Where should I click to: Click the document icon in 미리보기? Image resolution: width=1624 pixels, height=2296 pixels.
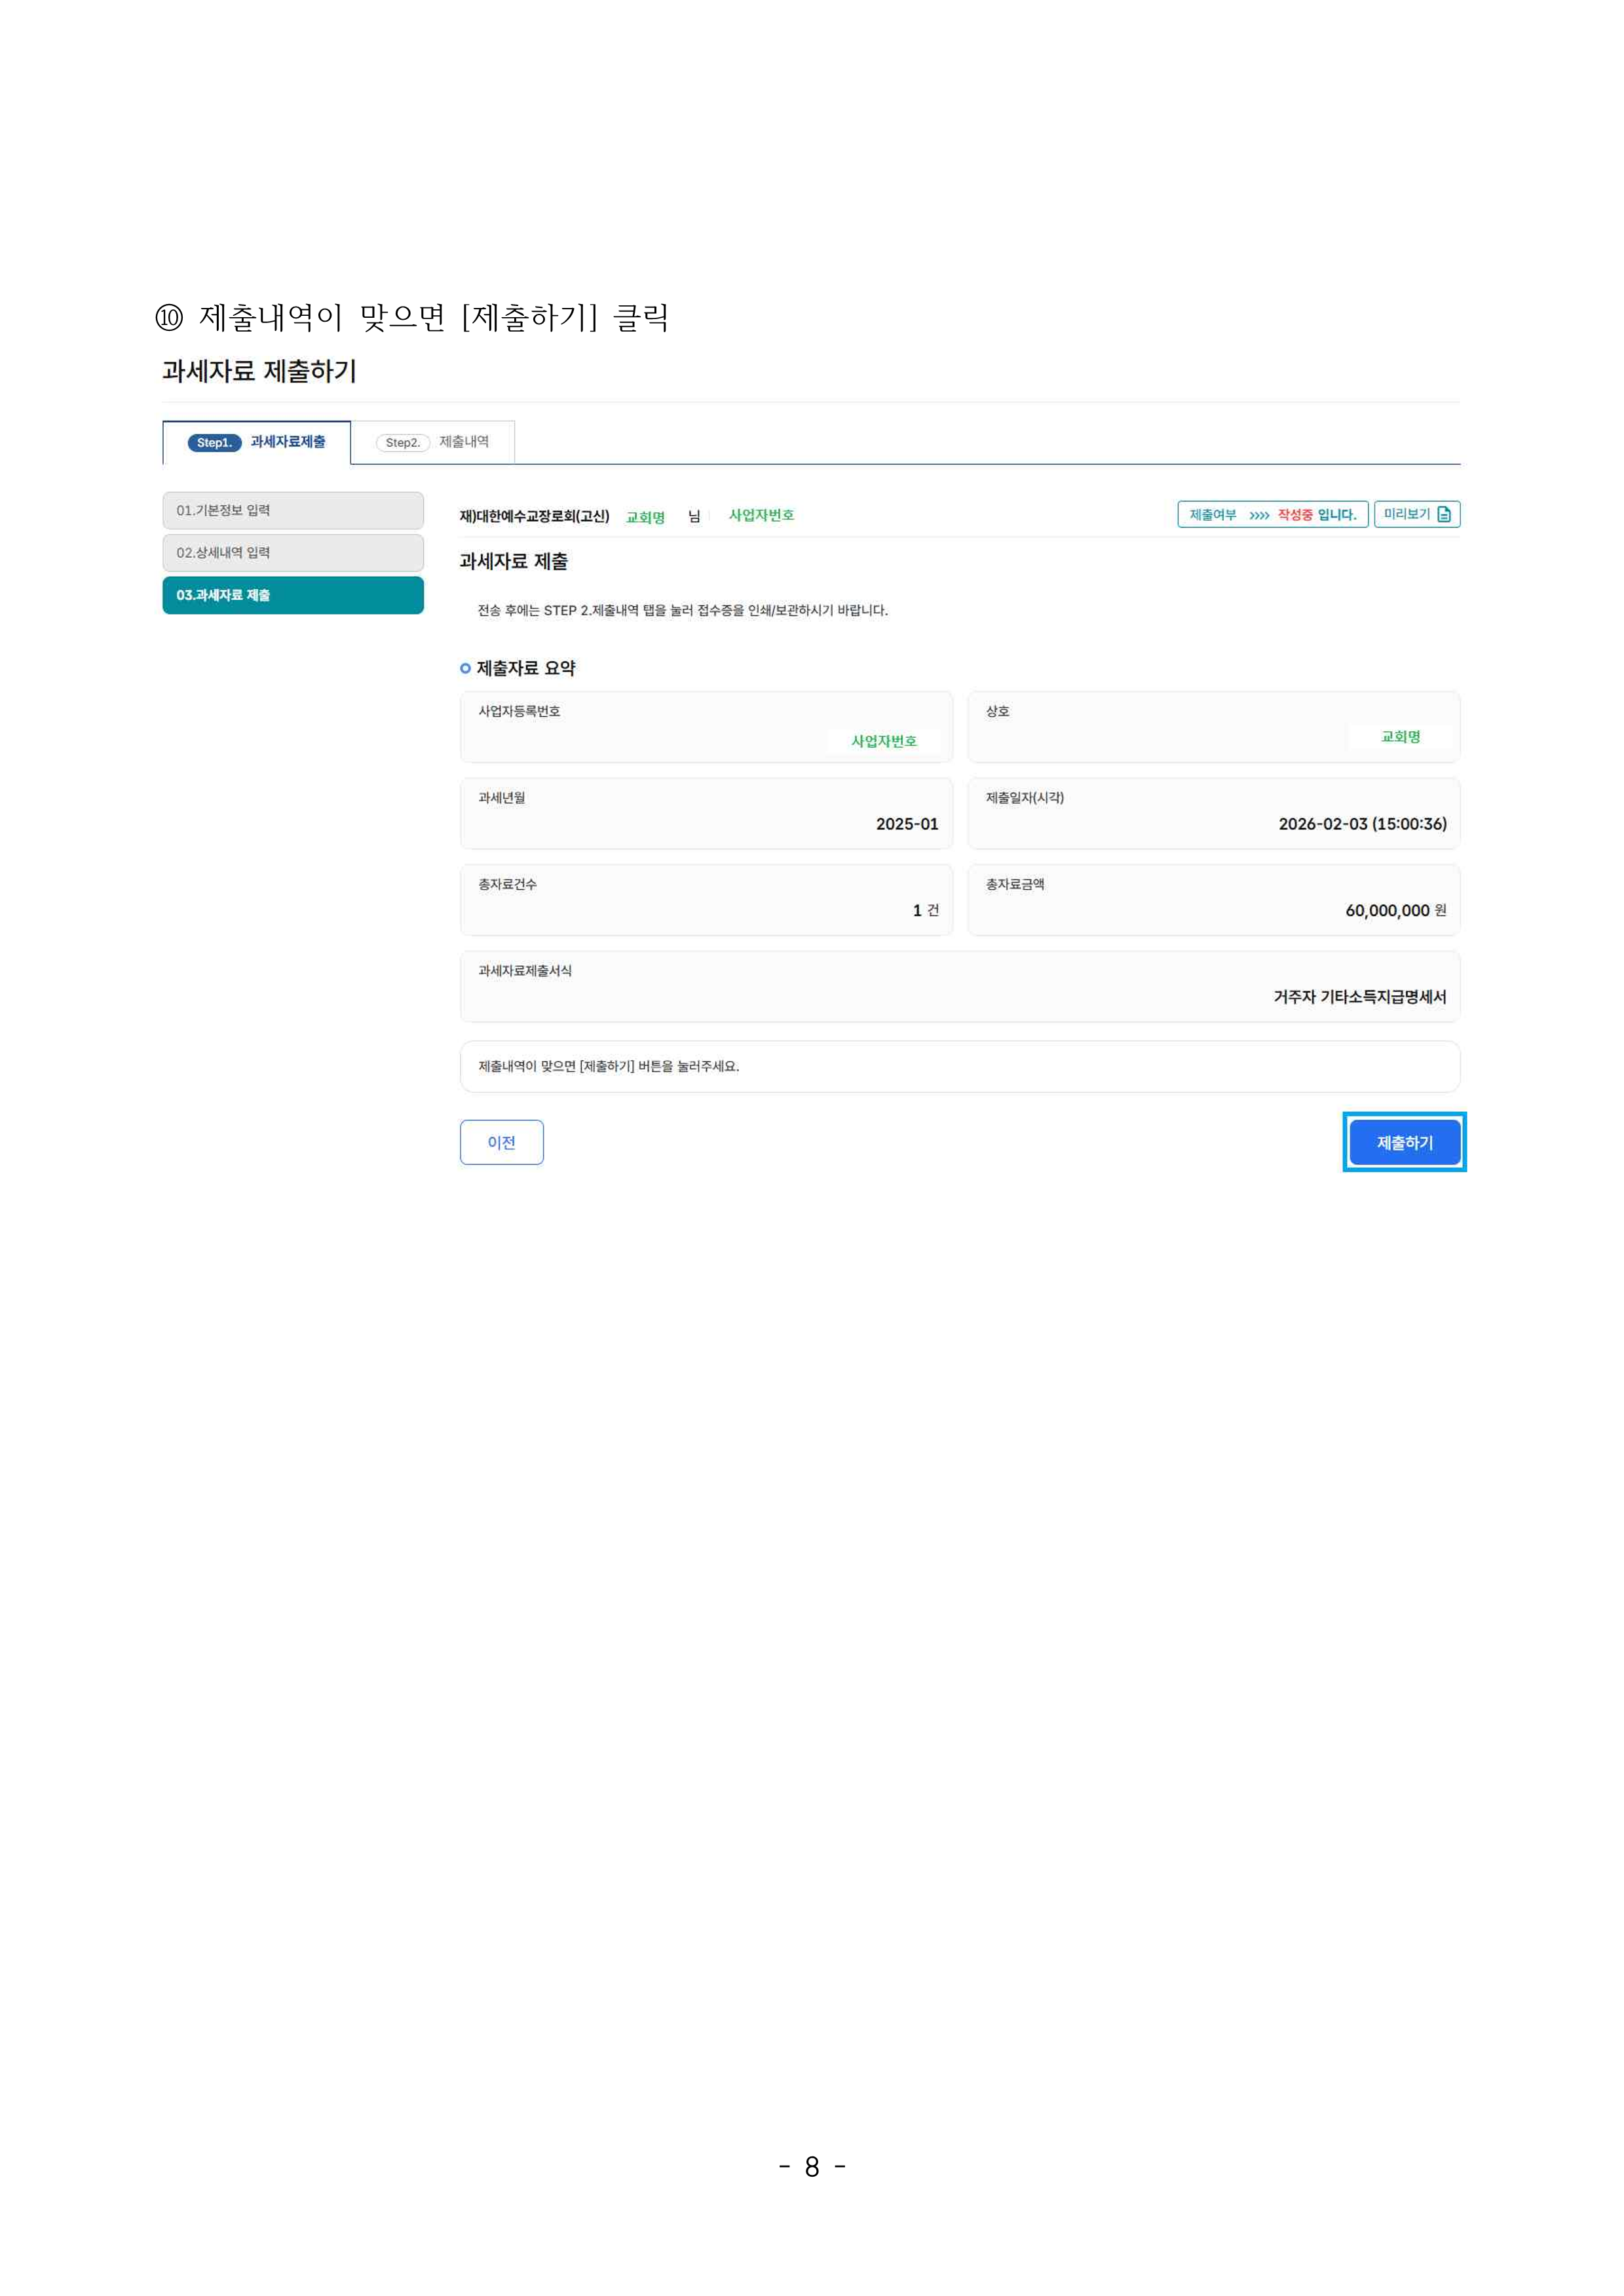(x=1444, y=514)
